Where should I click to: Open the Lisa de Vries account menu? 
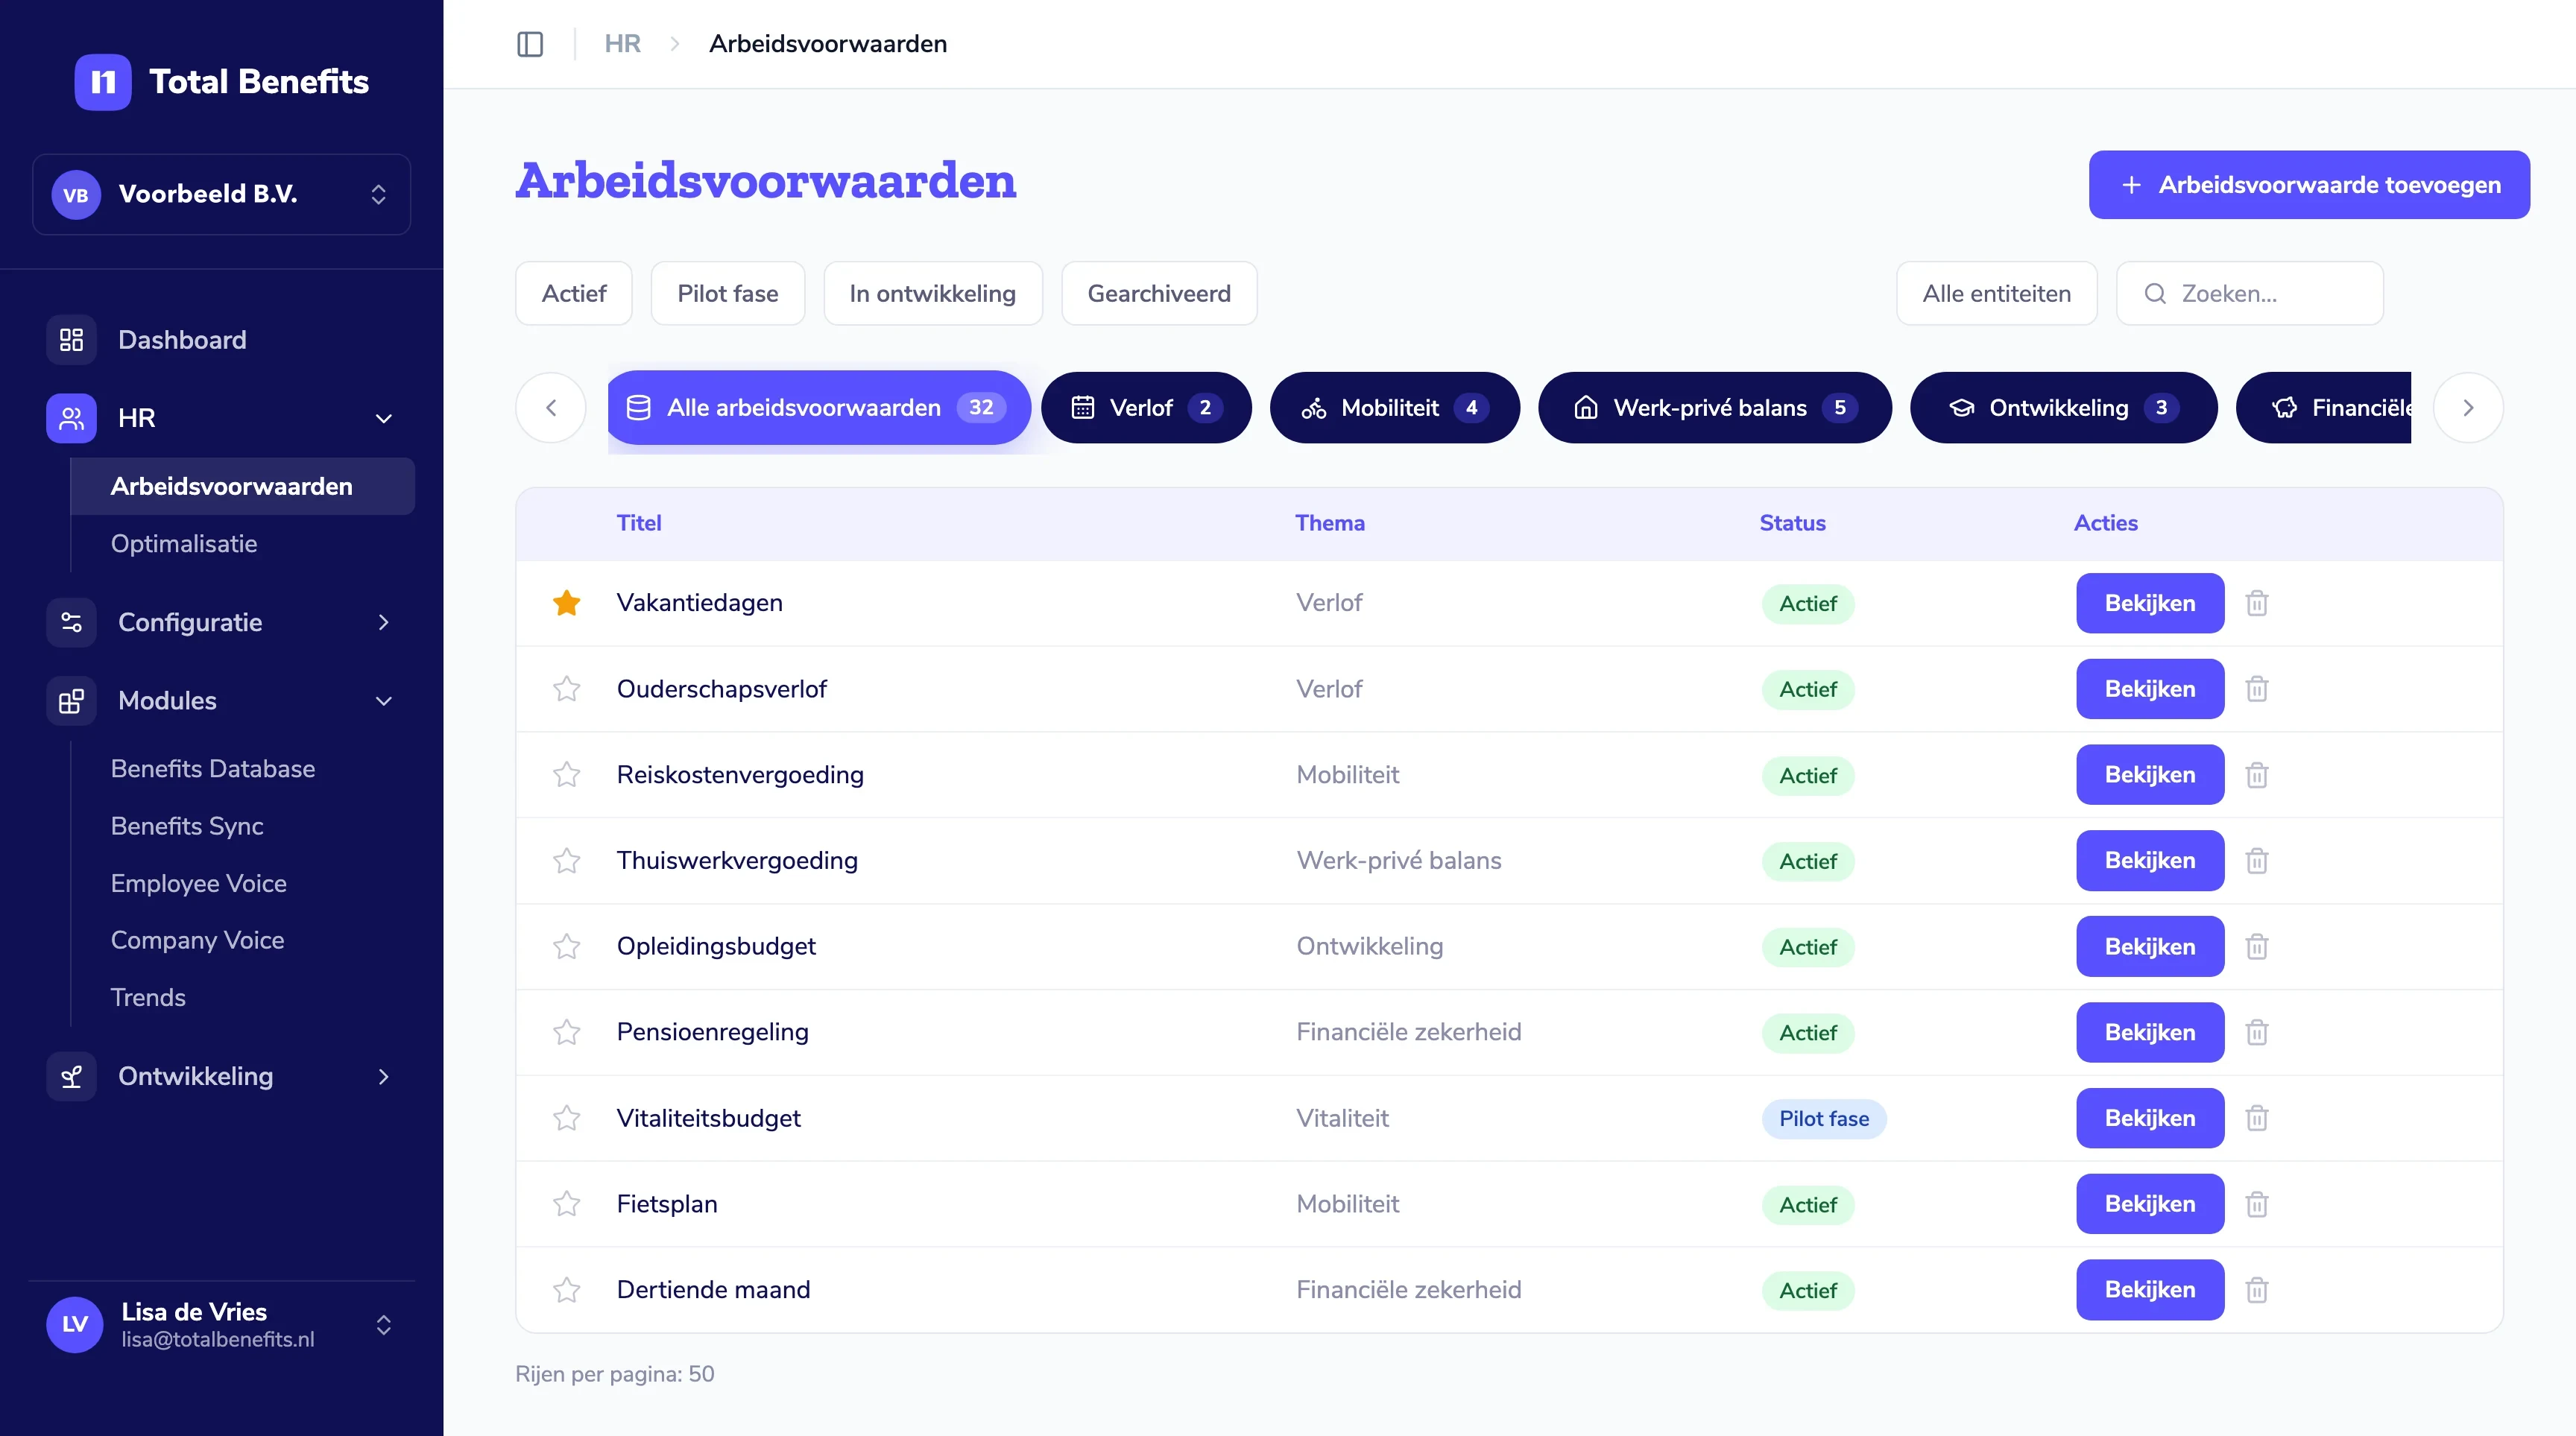(x=222, y=1325)
